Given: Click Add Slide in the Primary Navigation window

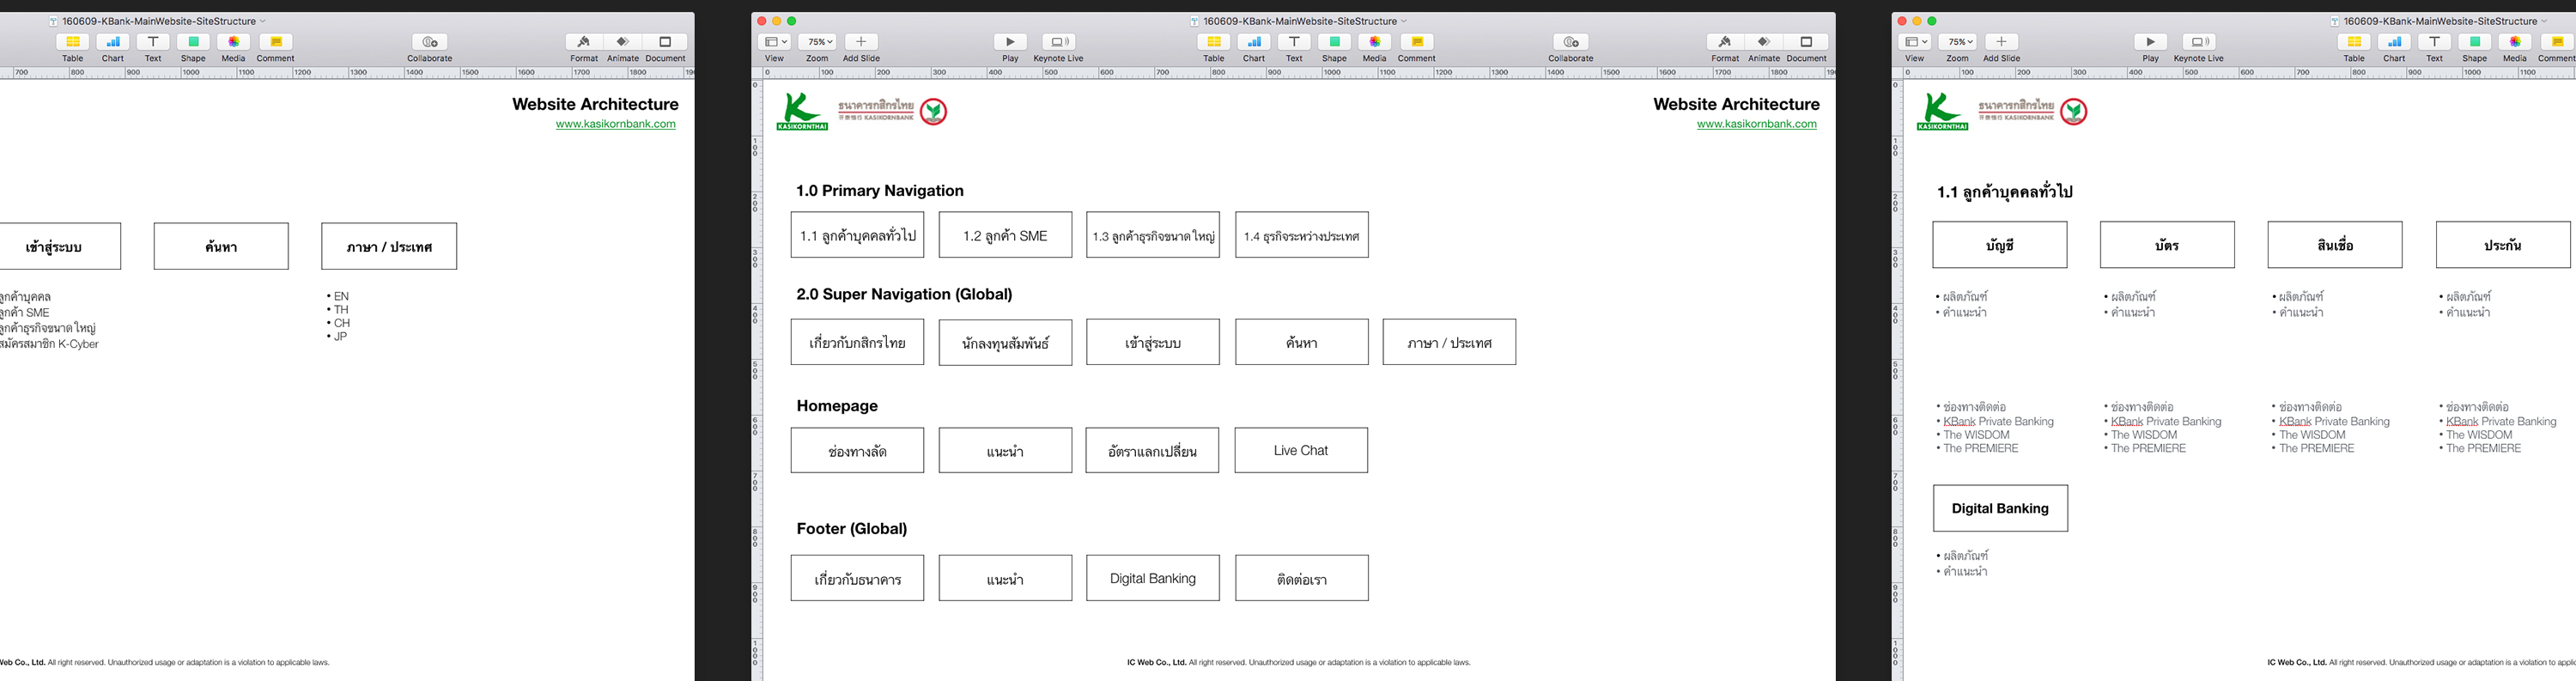Looking at the screenshot, I should point(860,42).
